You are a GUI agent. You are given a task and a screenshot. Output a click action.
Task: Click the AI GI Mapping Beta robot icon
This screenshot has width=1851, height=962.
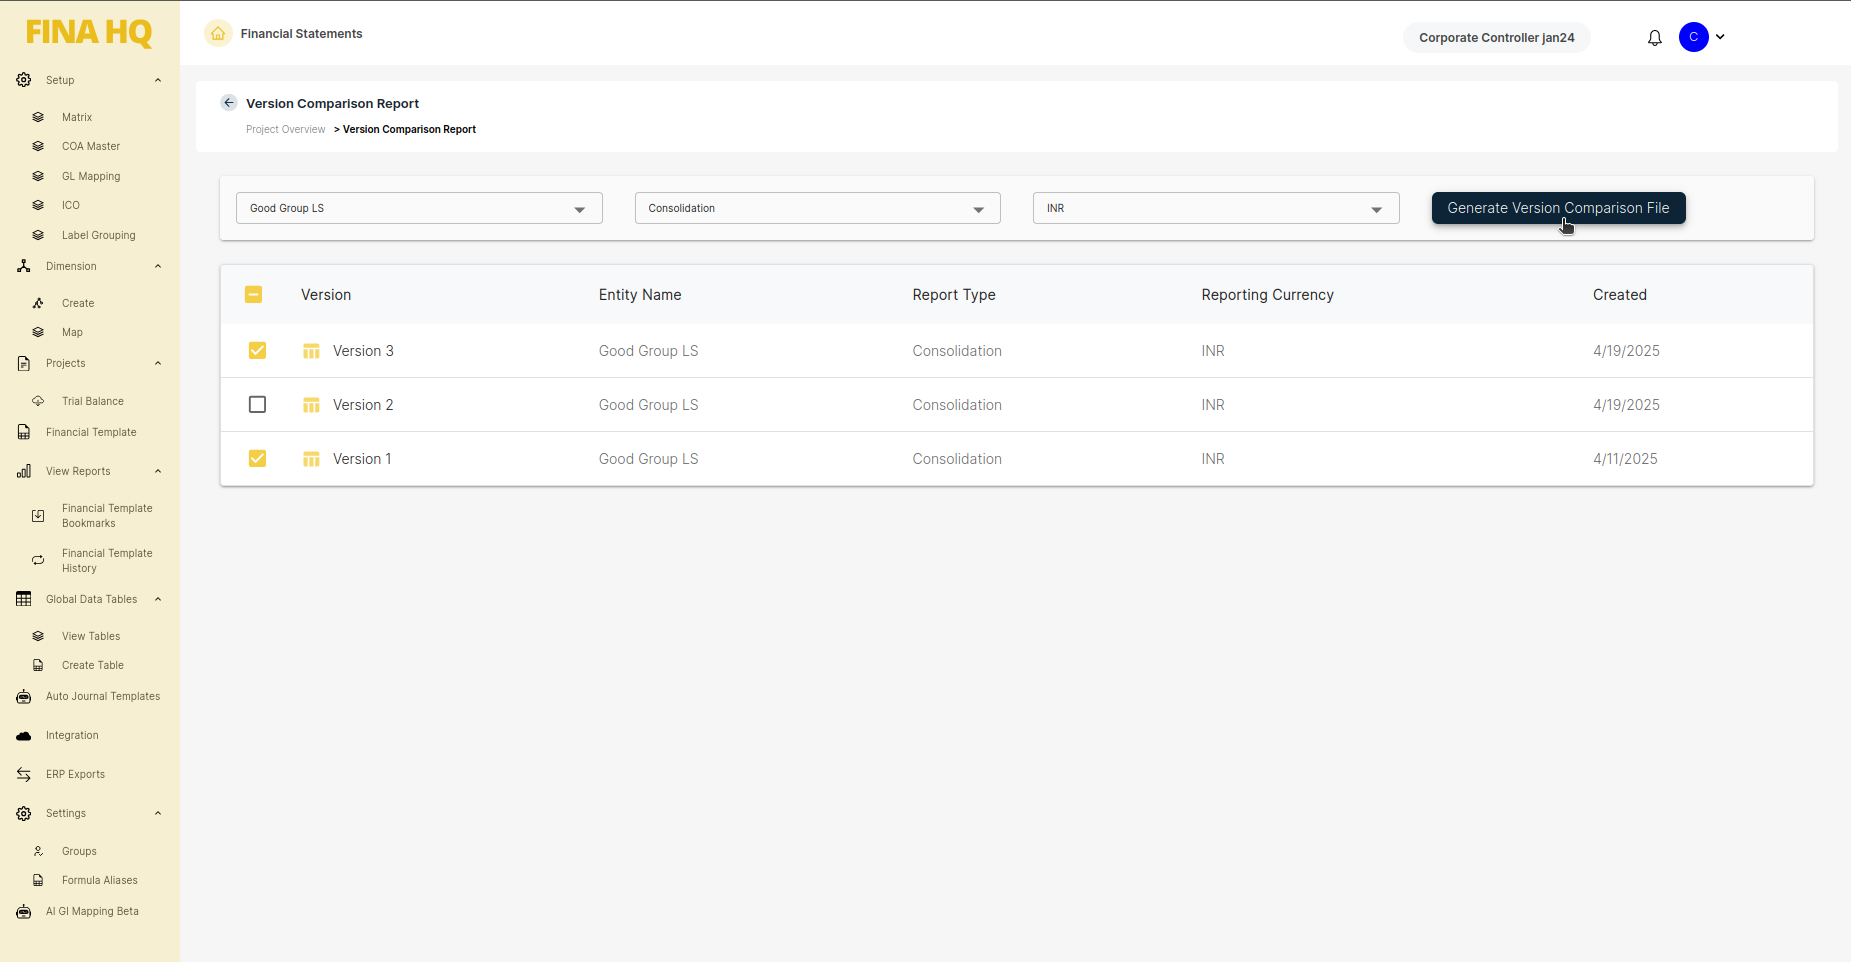[x=24, y=912]
